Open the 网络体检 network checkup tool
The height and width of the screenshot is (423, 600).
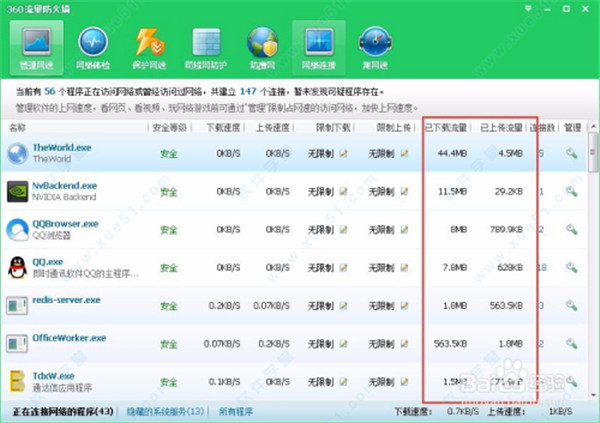[93, 48]
